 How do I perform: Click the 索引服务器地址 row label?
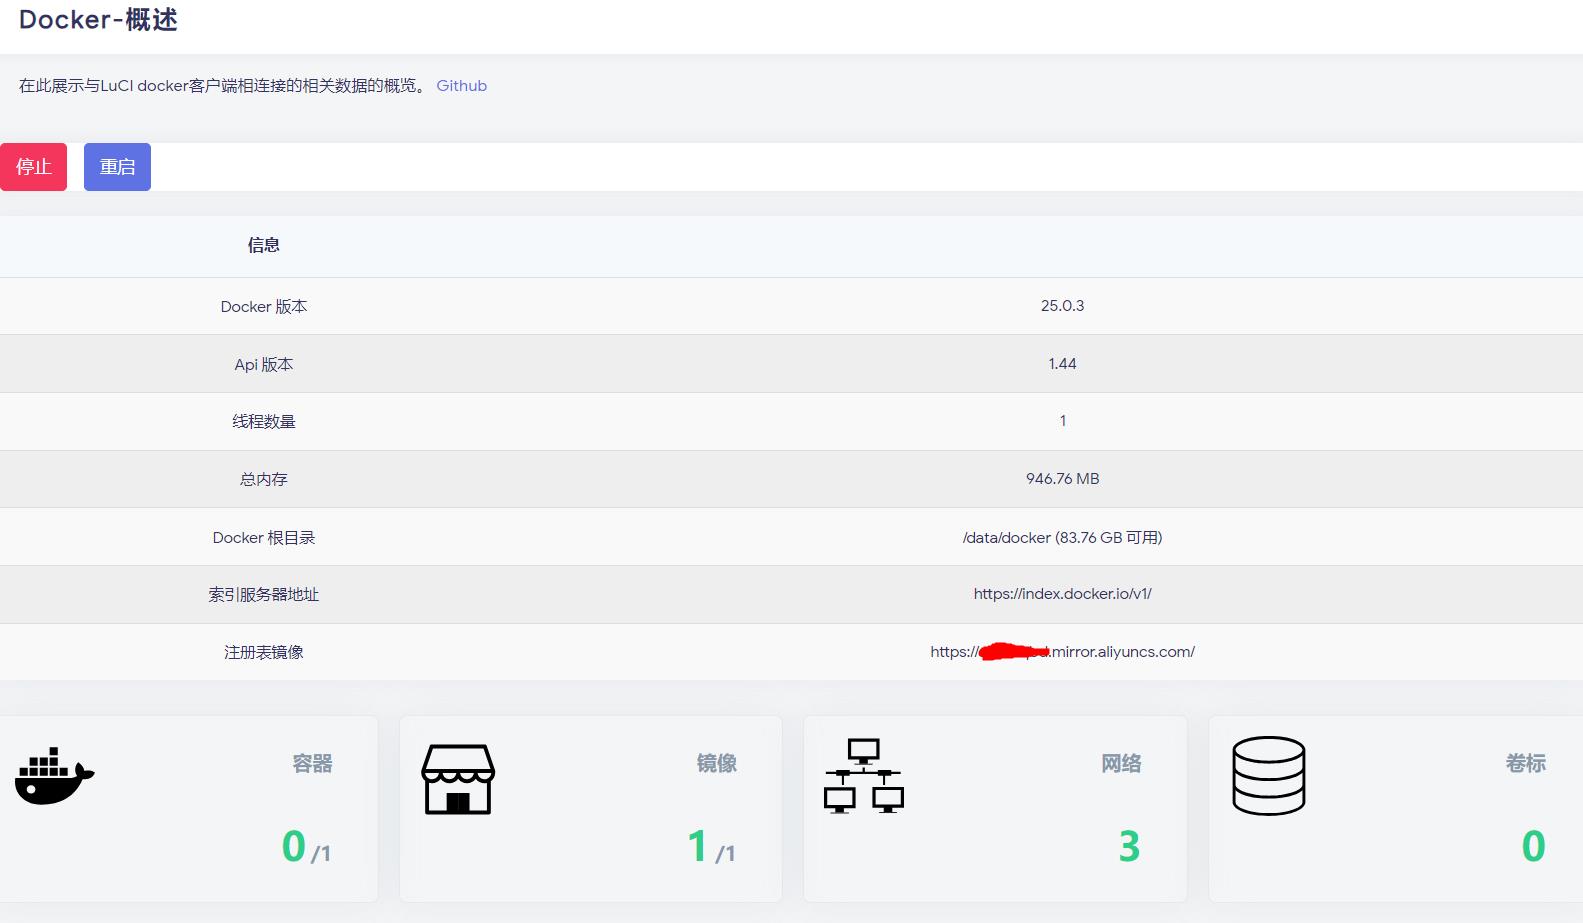pyautogui.click(x=264, y=595)
